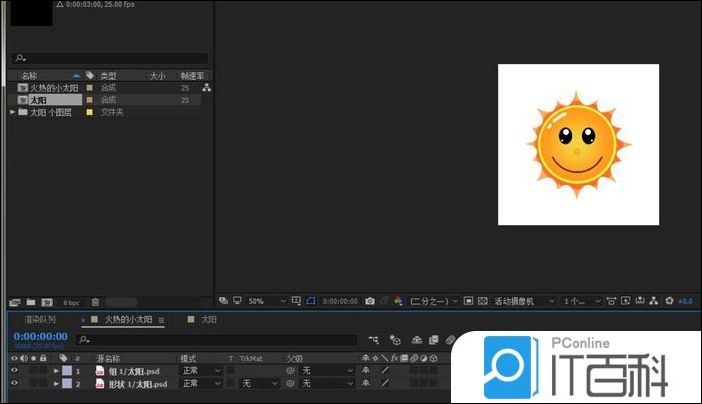Click the trash icon in Project panel

pyautogui.click(x=95, y=302)
